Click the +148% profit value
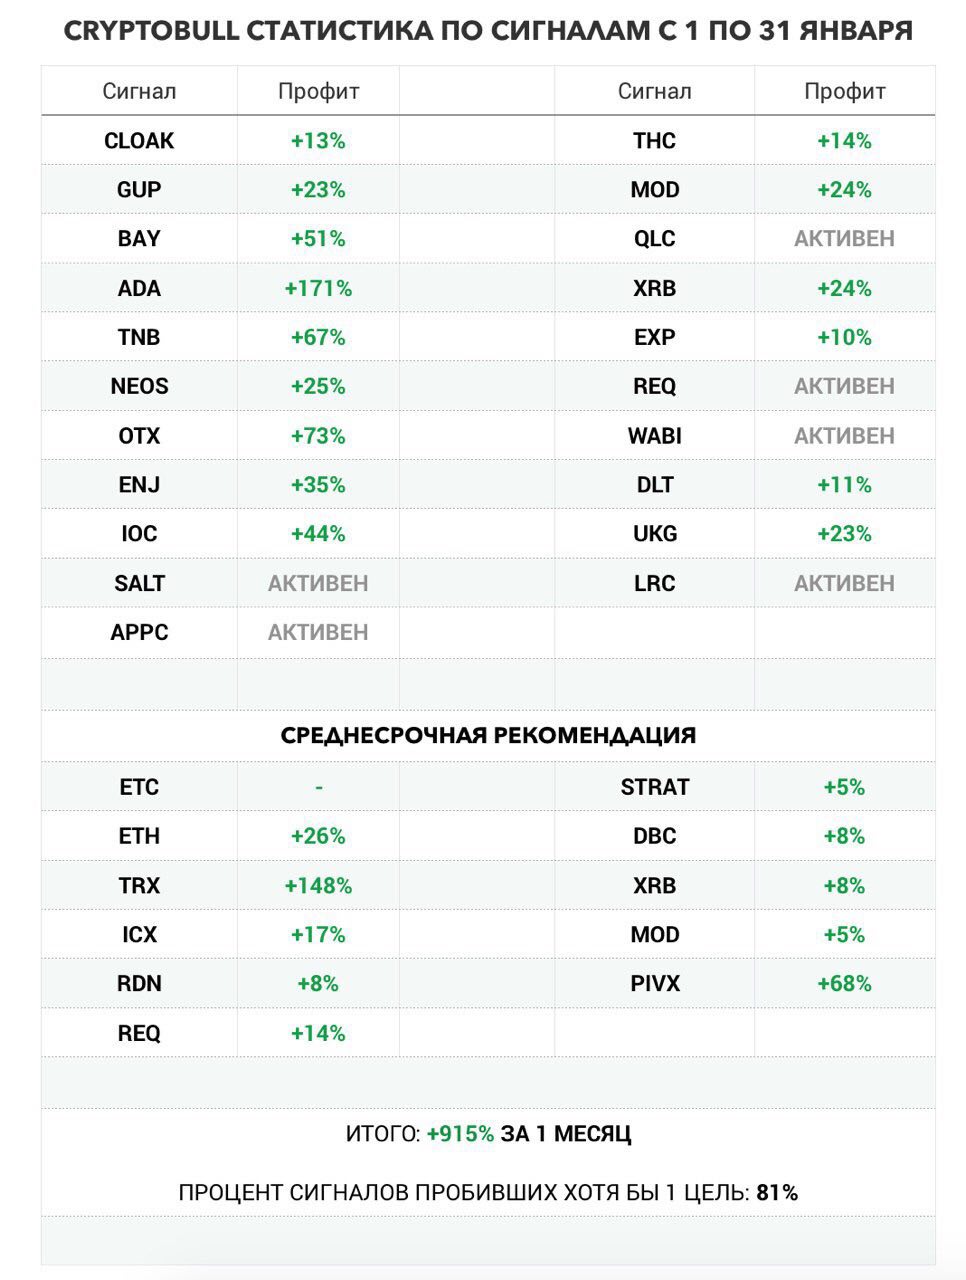The height and width of the screenshot is (1280, 966). [318, 885]
